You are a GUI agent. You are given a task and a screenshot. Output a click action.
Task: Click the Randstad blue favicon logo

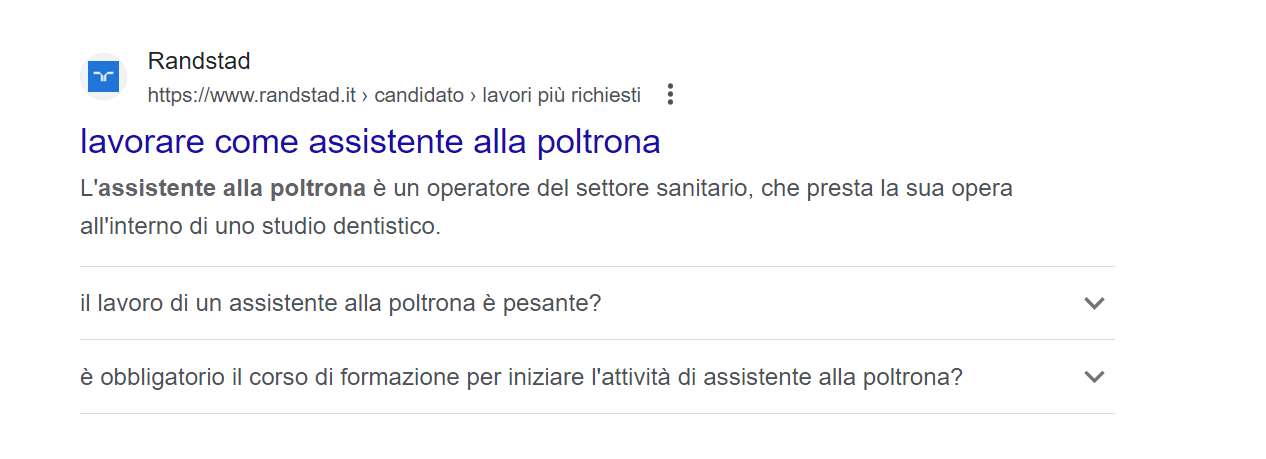point(103,77)
